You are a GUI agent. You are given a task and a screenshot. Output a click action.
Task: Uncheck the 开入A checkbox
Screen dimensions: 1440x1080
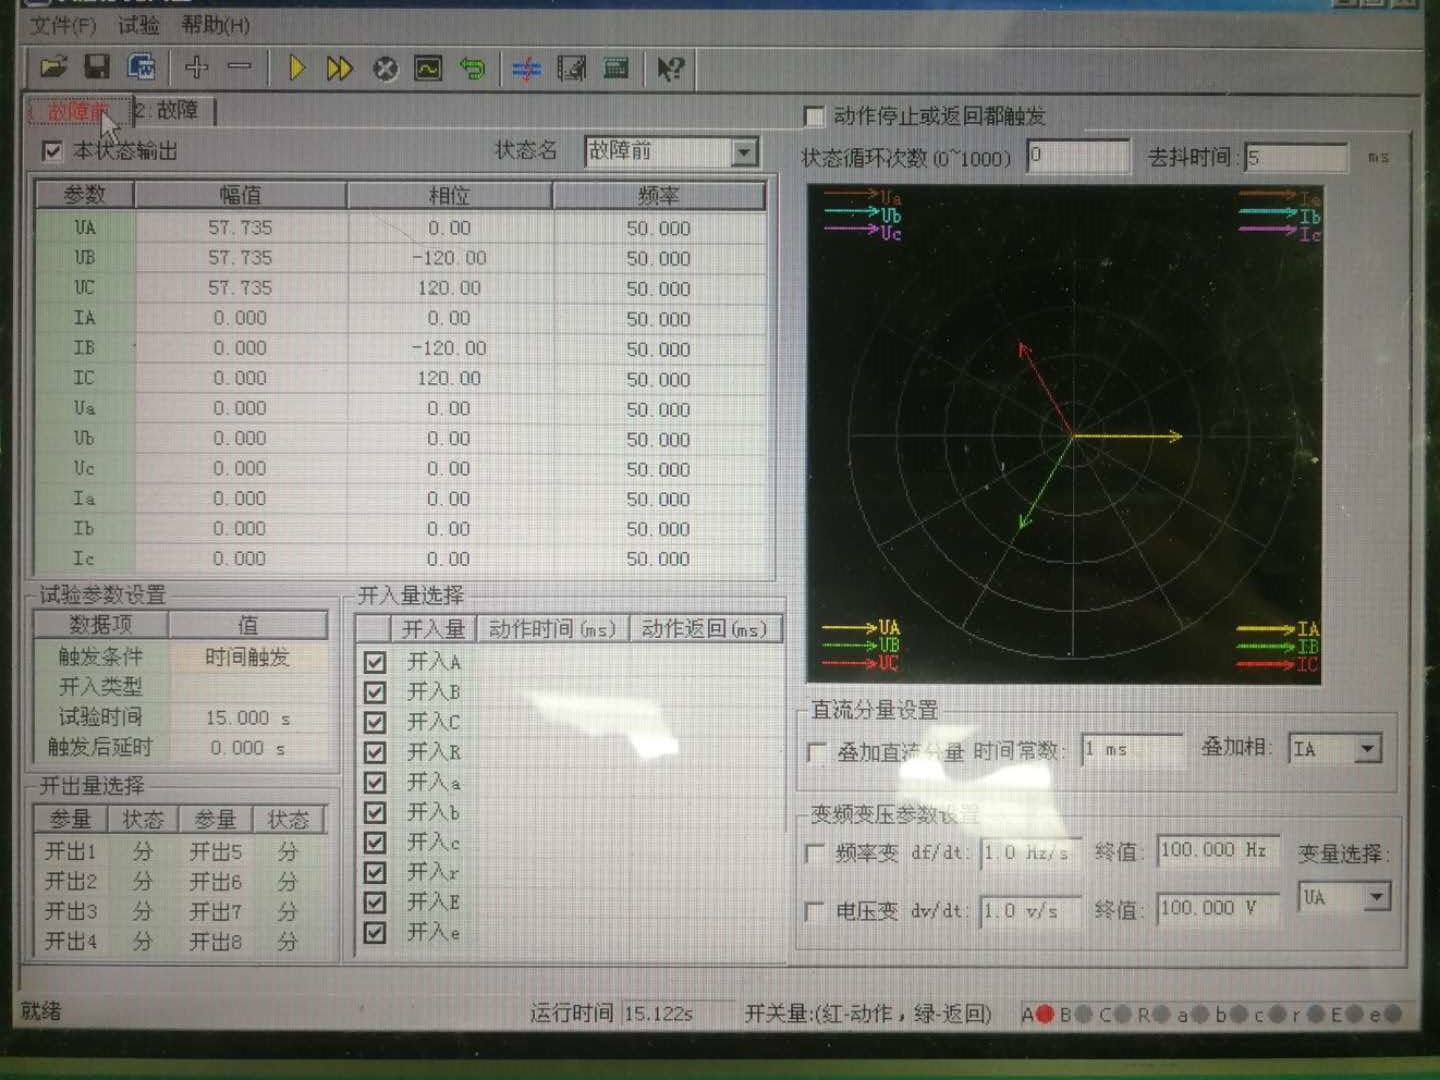click(x=375, y=662)
